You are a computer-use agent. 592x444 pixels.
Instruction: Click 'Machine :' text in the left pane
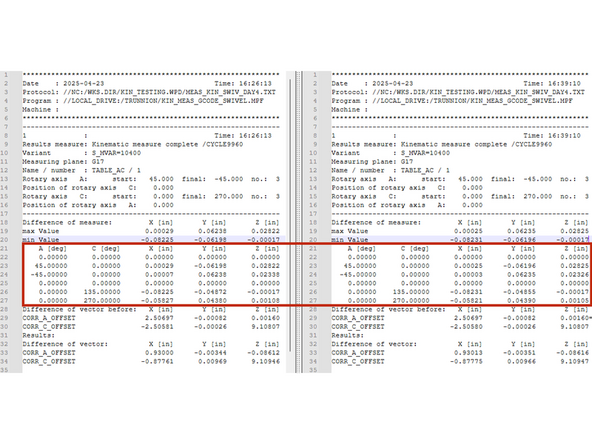41,109
